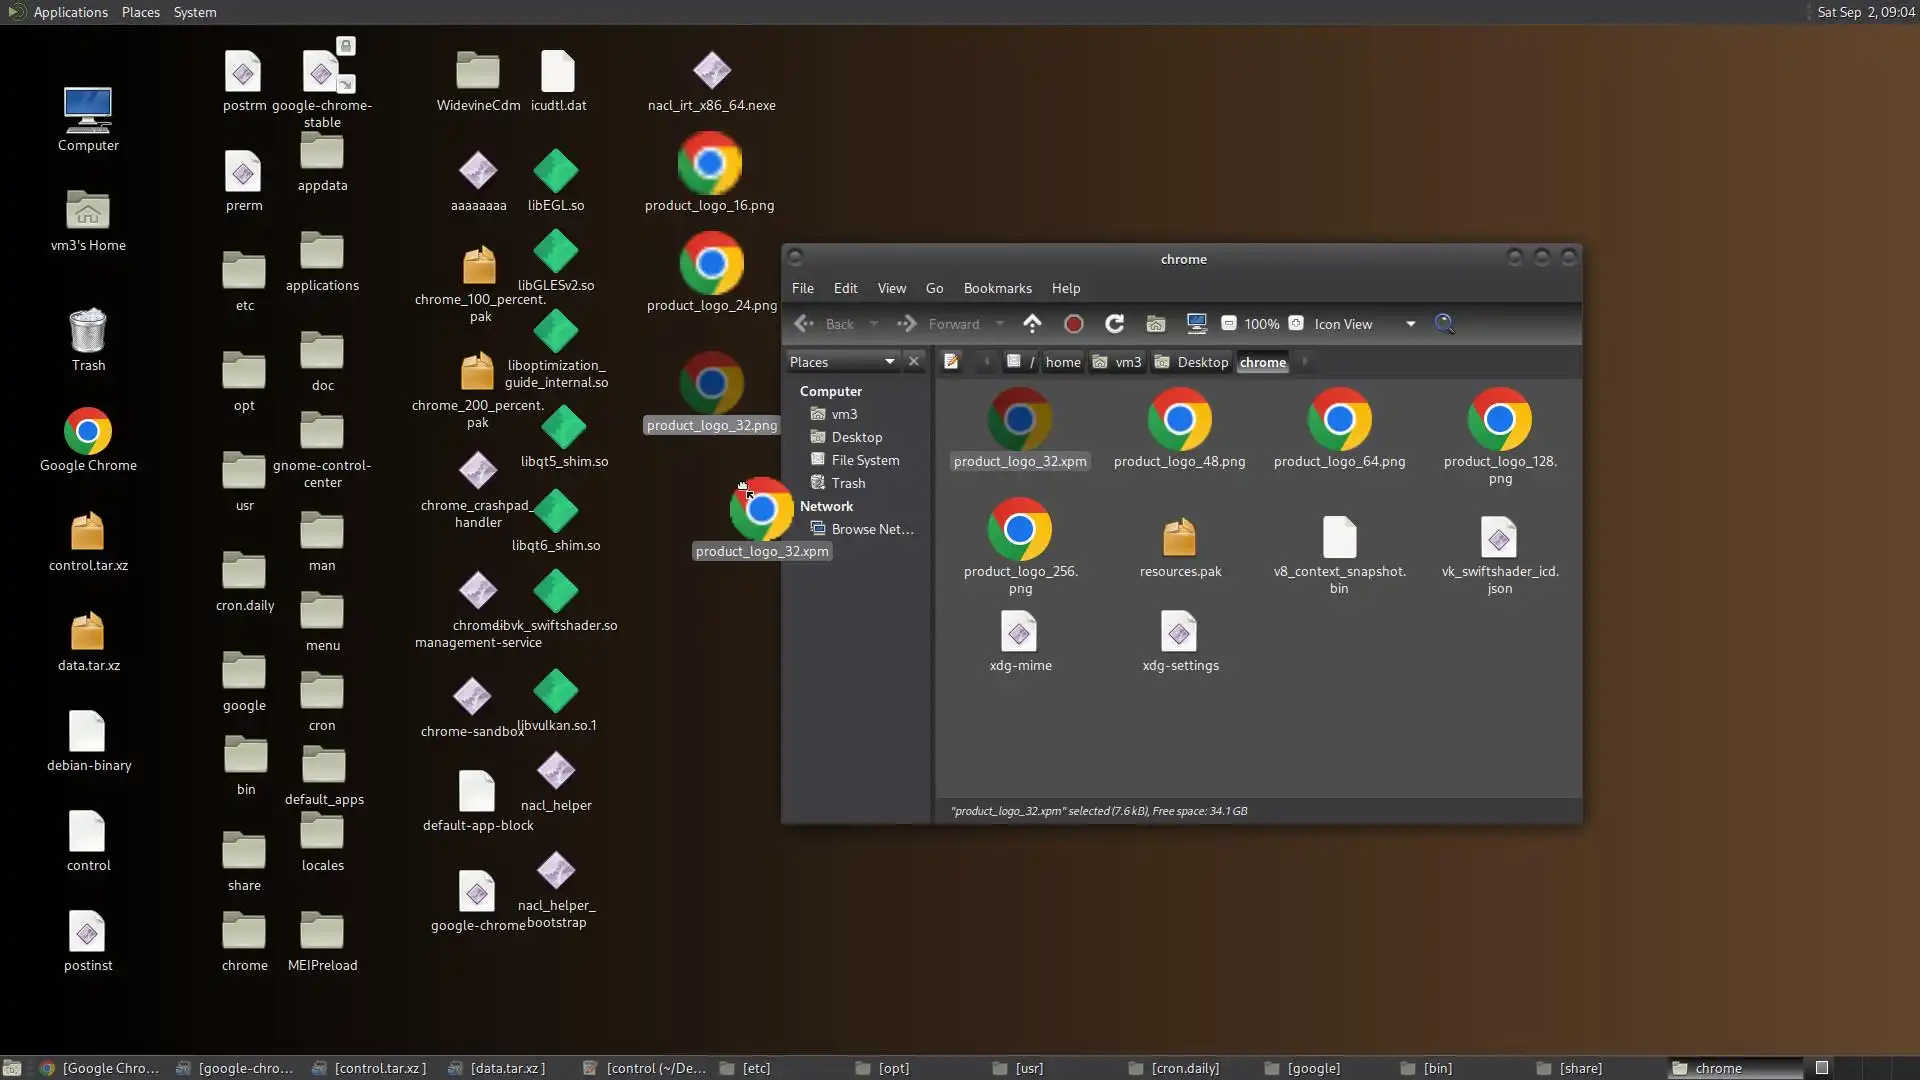Viewport: 1920px width, 1080px height.
Task: Select File System in the Places sidebar
Action: click(864, 460)
